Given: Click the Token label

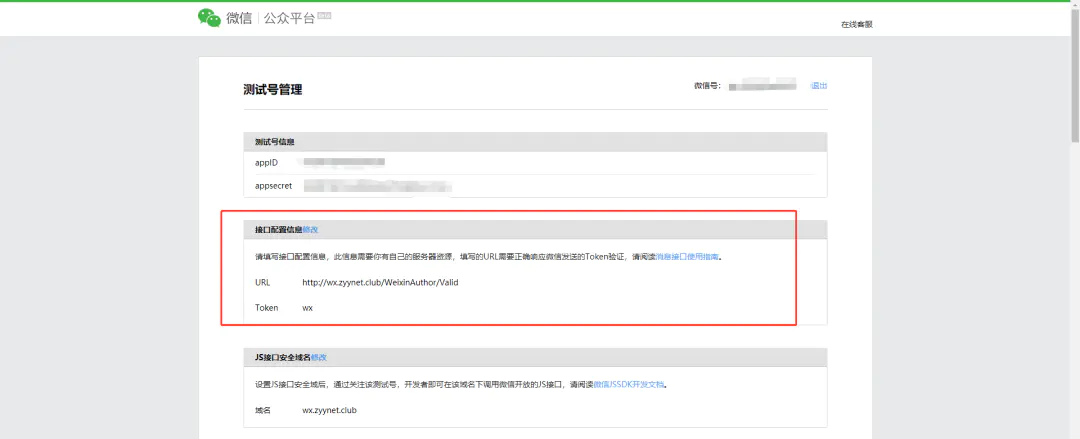Looking at the screenshot, I should click(x=267, y=308).
